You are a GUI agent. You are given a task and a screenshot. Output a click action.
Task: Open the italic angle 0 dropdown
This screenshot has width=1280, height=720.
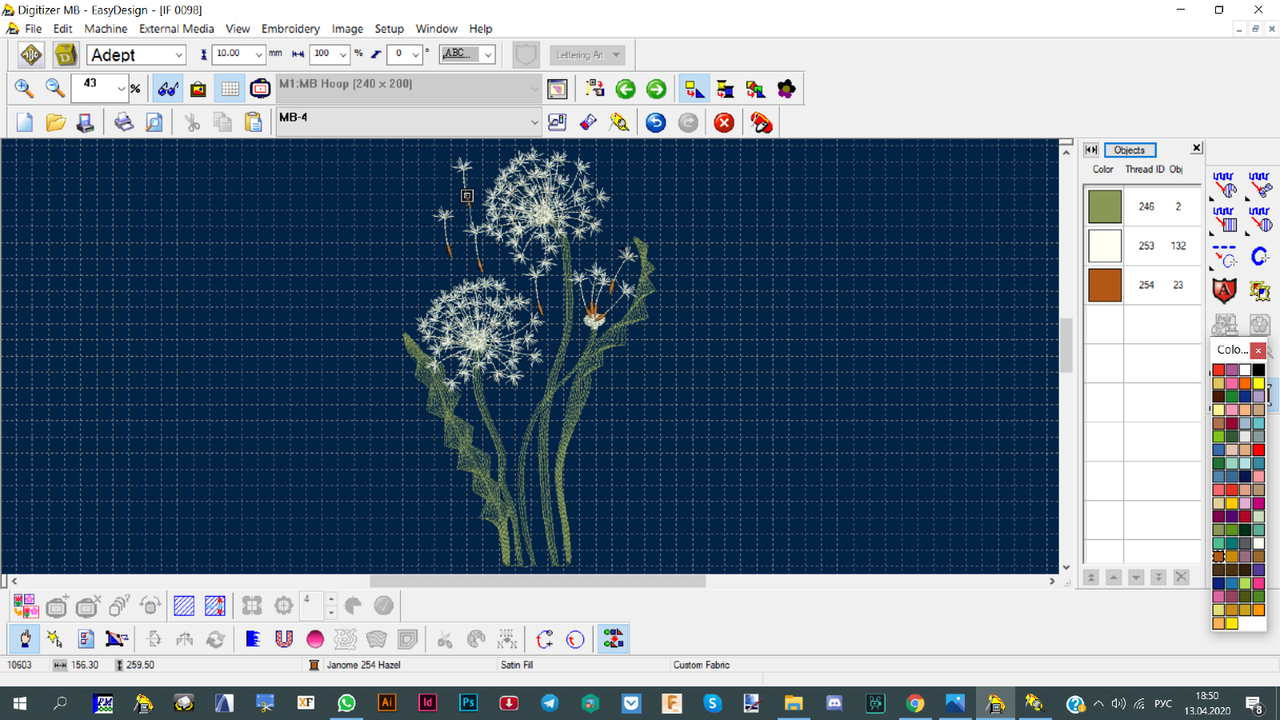(x=416, y=54)
